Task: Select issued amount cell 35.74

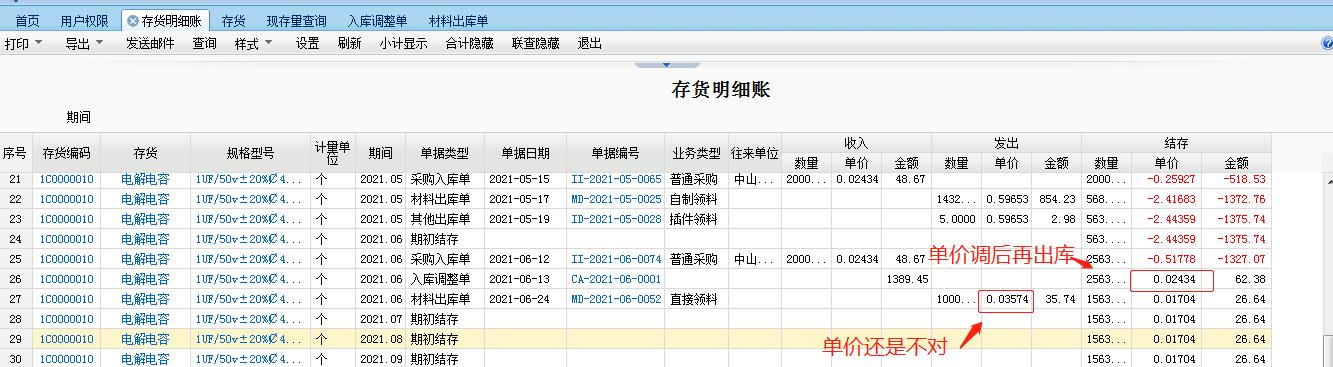Action: (1056, 299)
